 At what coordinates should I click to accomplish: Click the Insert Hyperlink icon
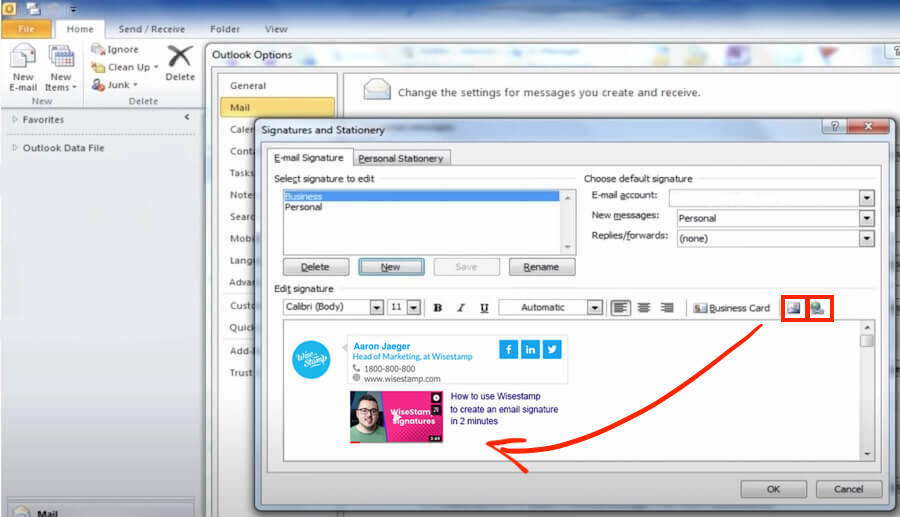[x=817, y=308]
